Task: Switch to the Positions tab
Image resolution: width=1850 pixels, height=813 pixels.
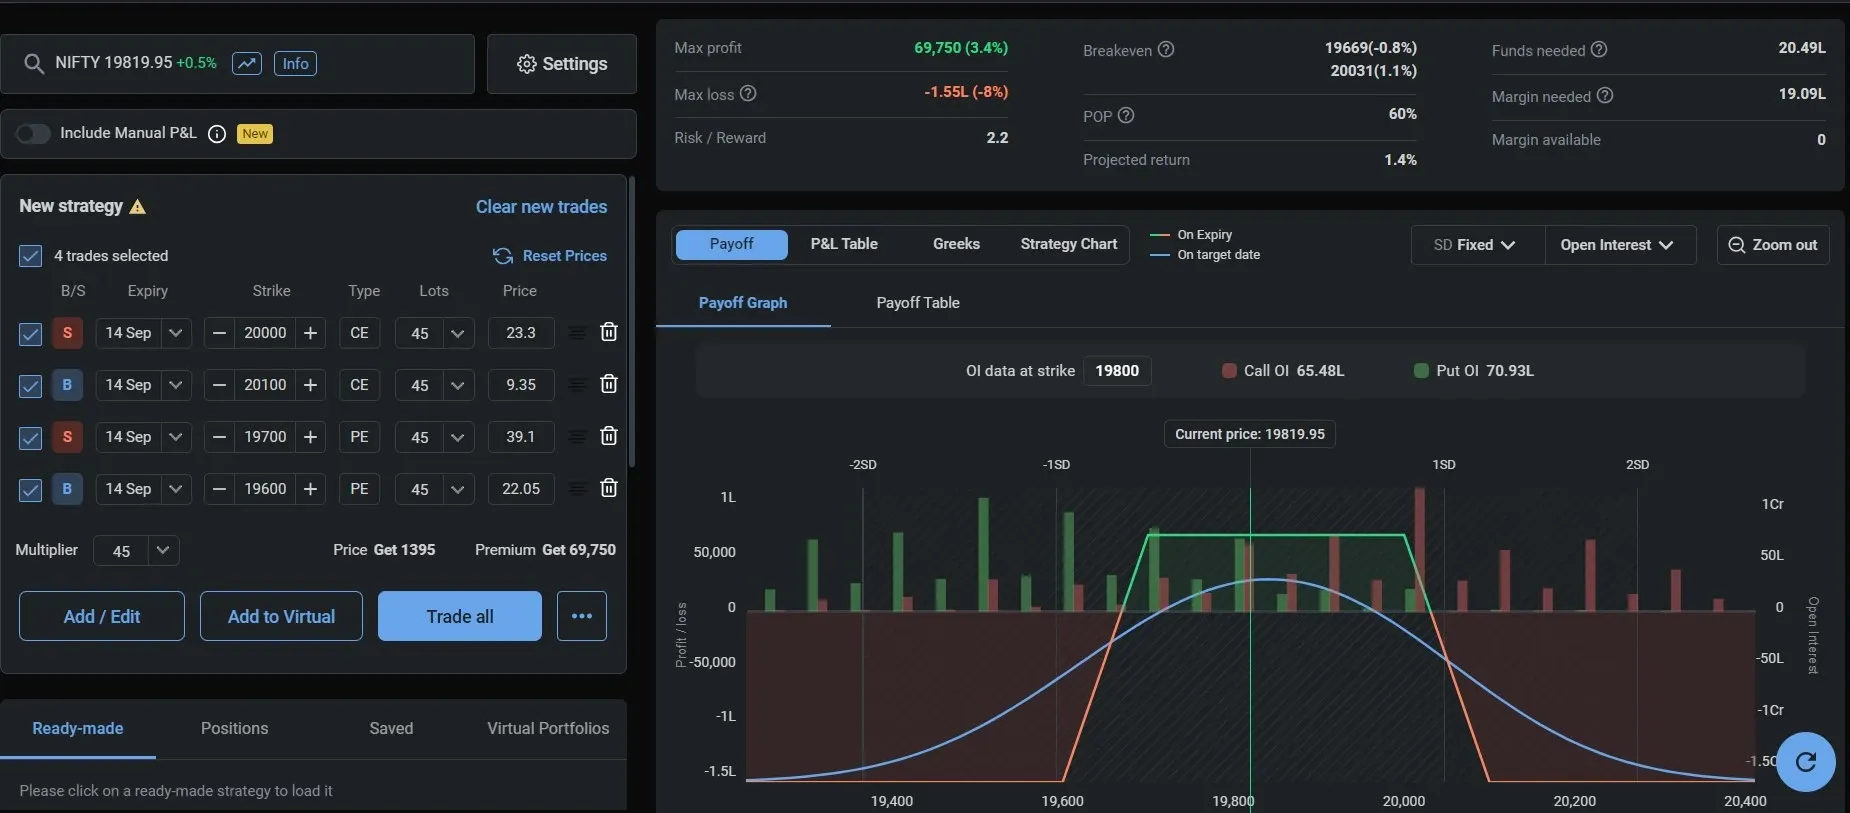Action: point(234,728)
